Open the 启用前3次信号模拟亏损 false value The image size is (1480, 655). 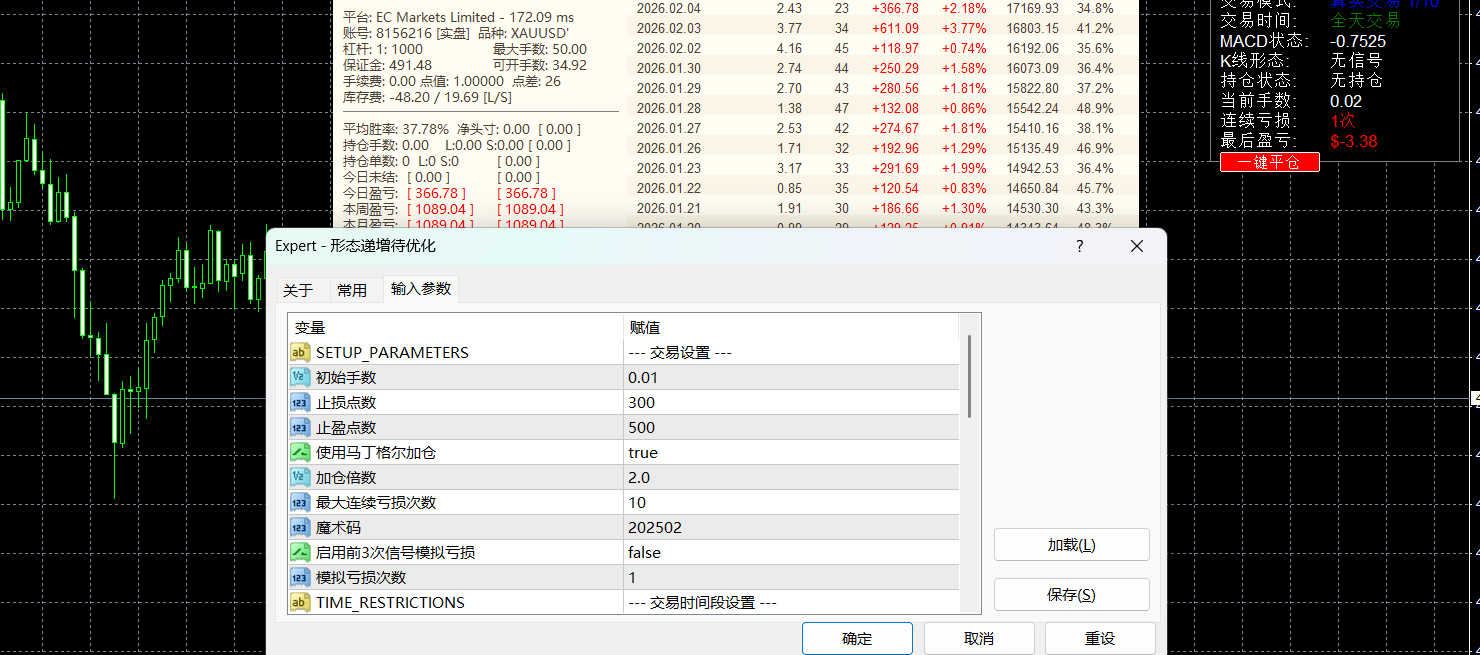pyautogui.click(x=791, y=552)
